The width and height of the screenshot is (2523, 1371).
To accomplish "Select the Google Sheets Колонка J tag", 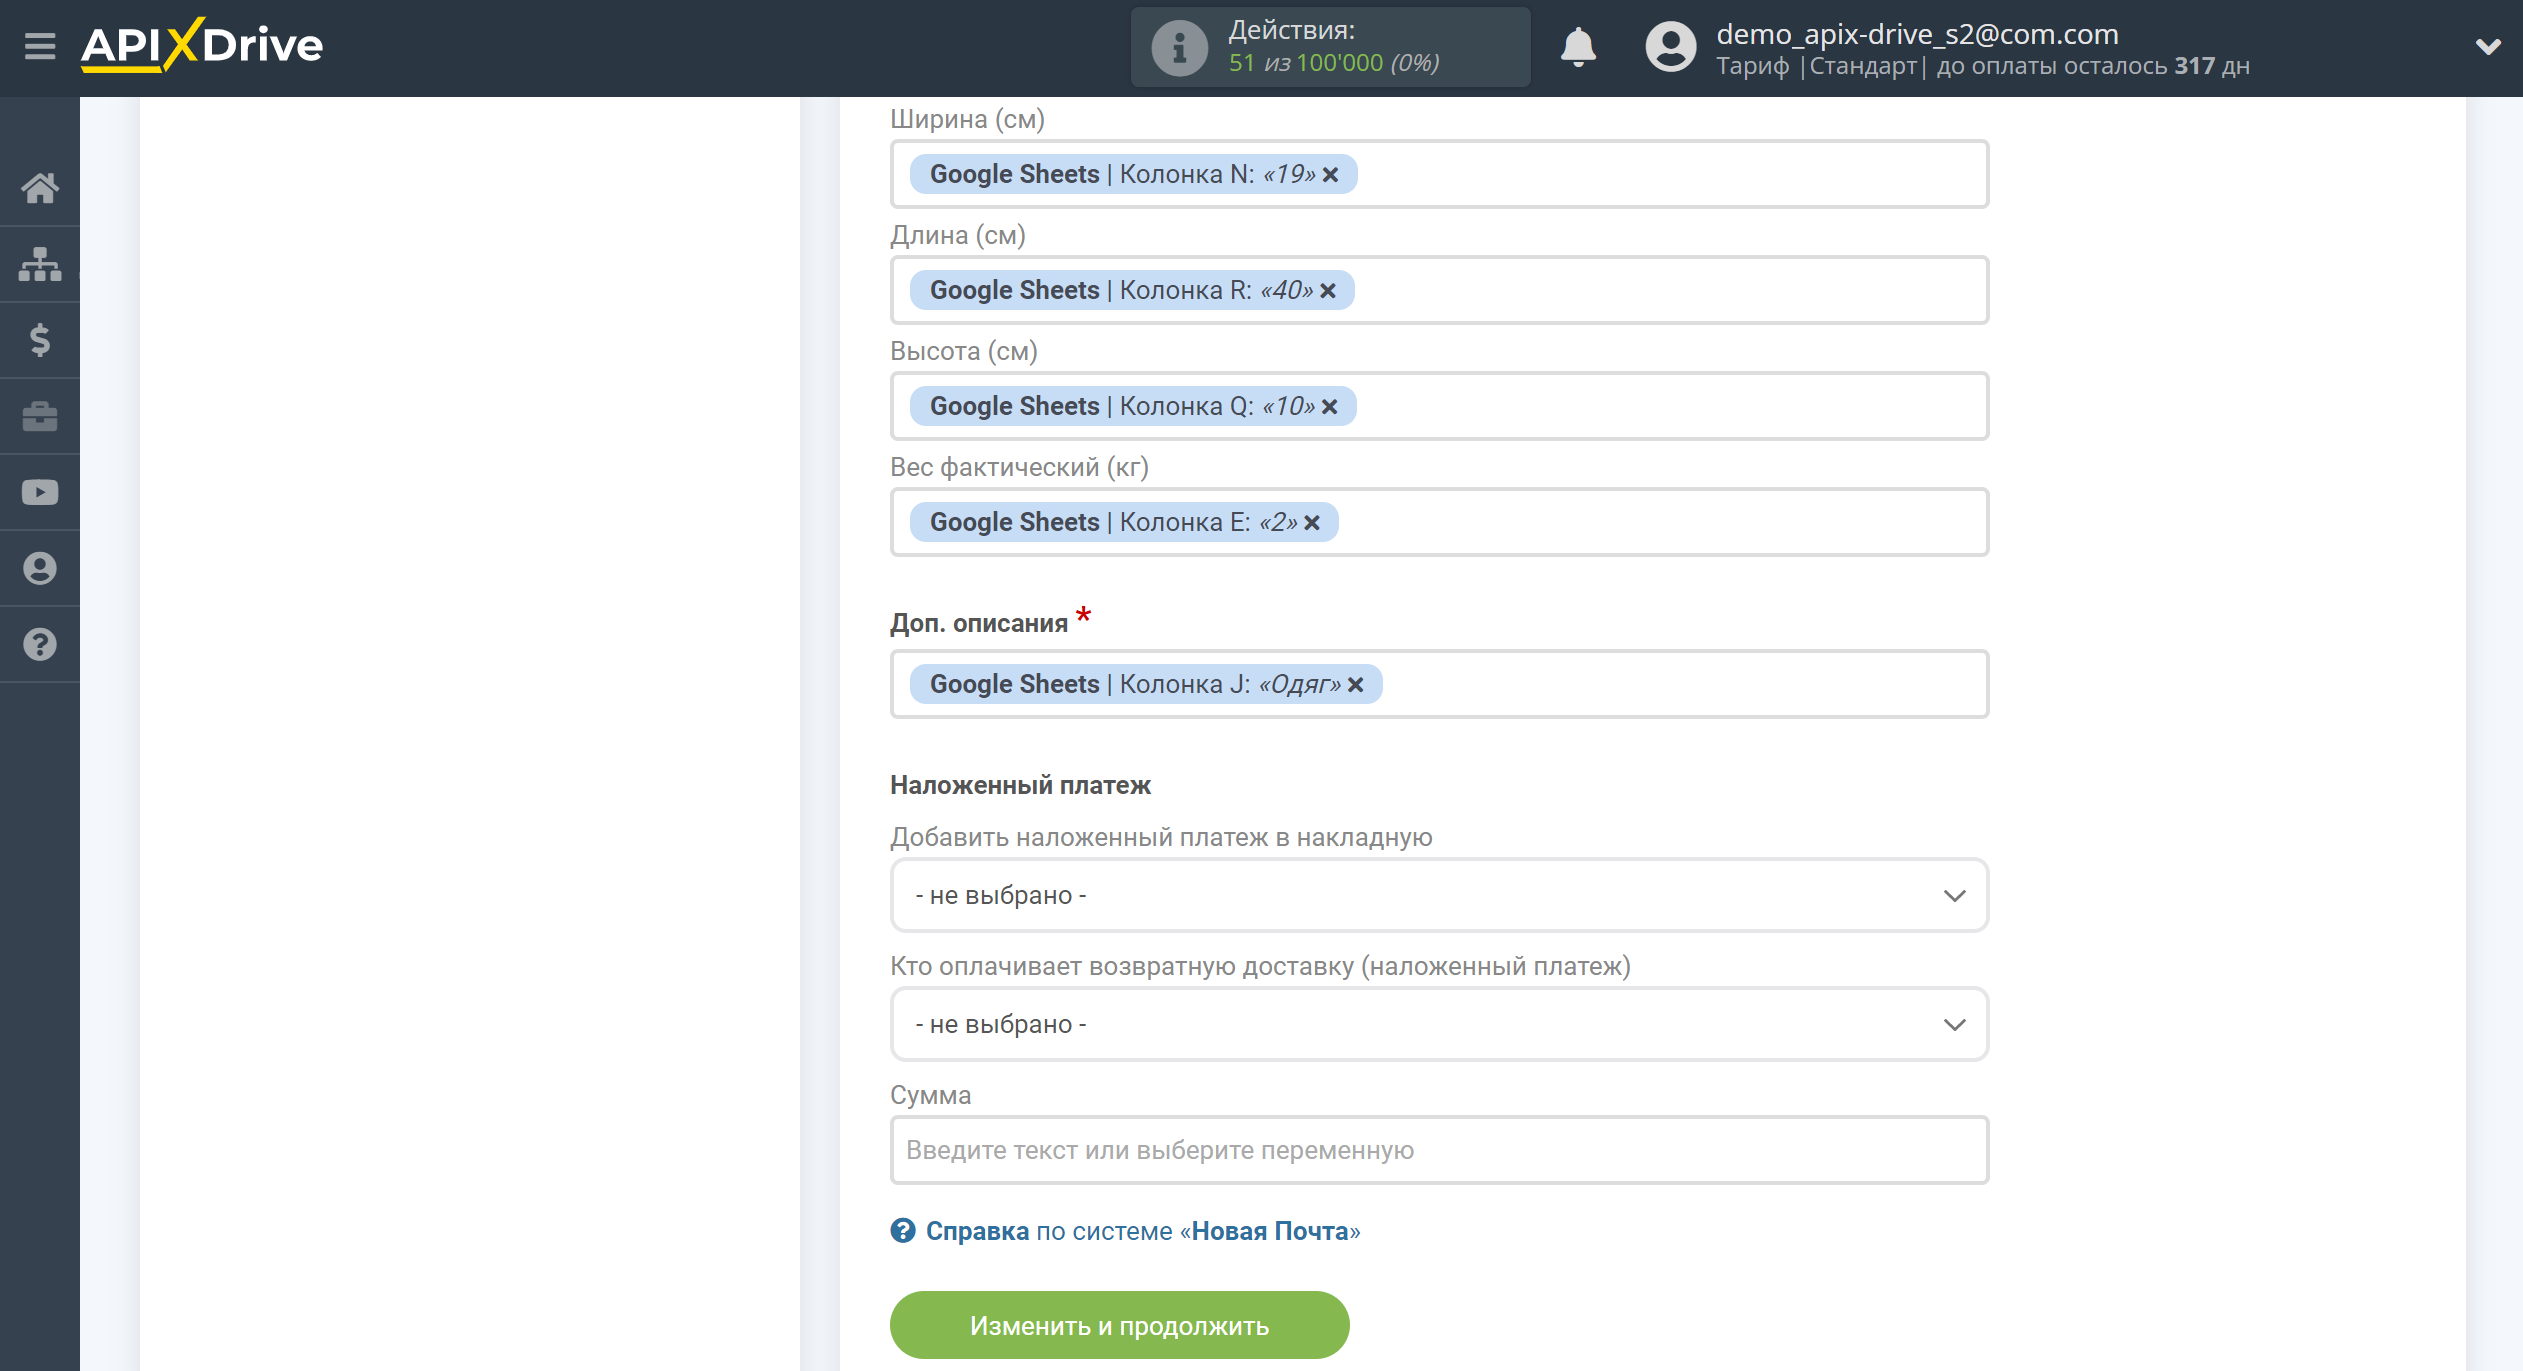I will tap(1146, 684).
